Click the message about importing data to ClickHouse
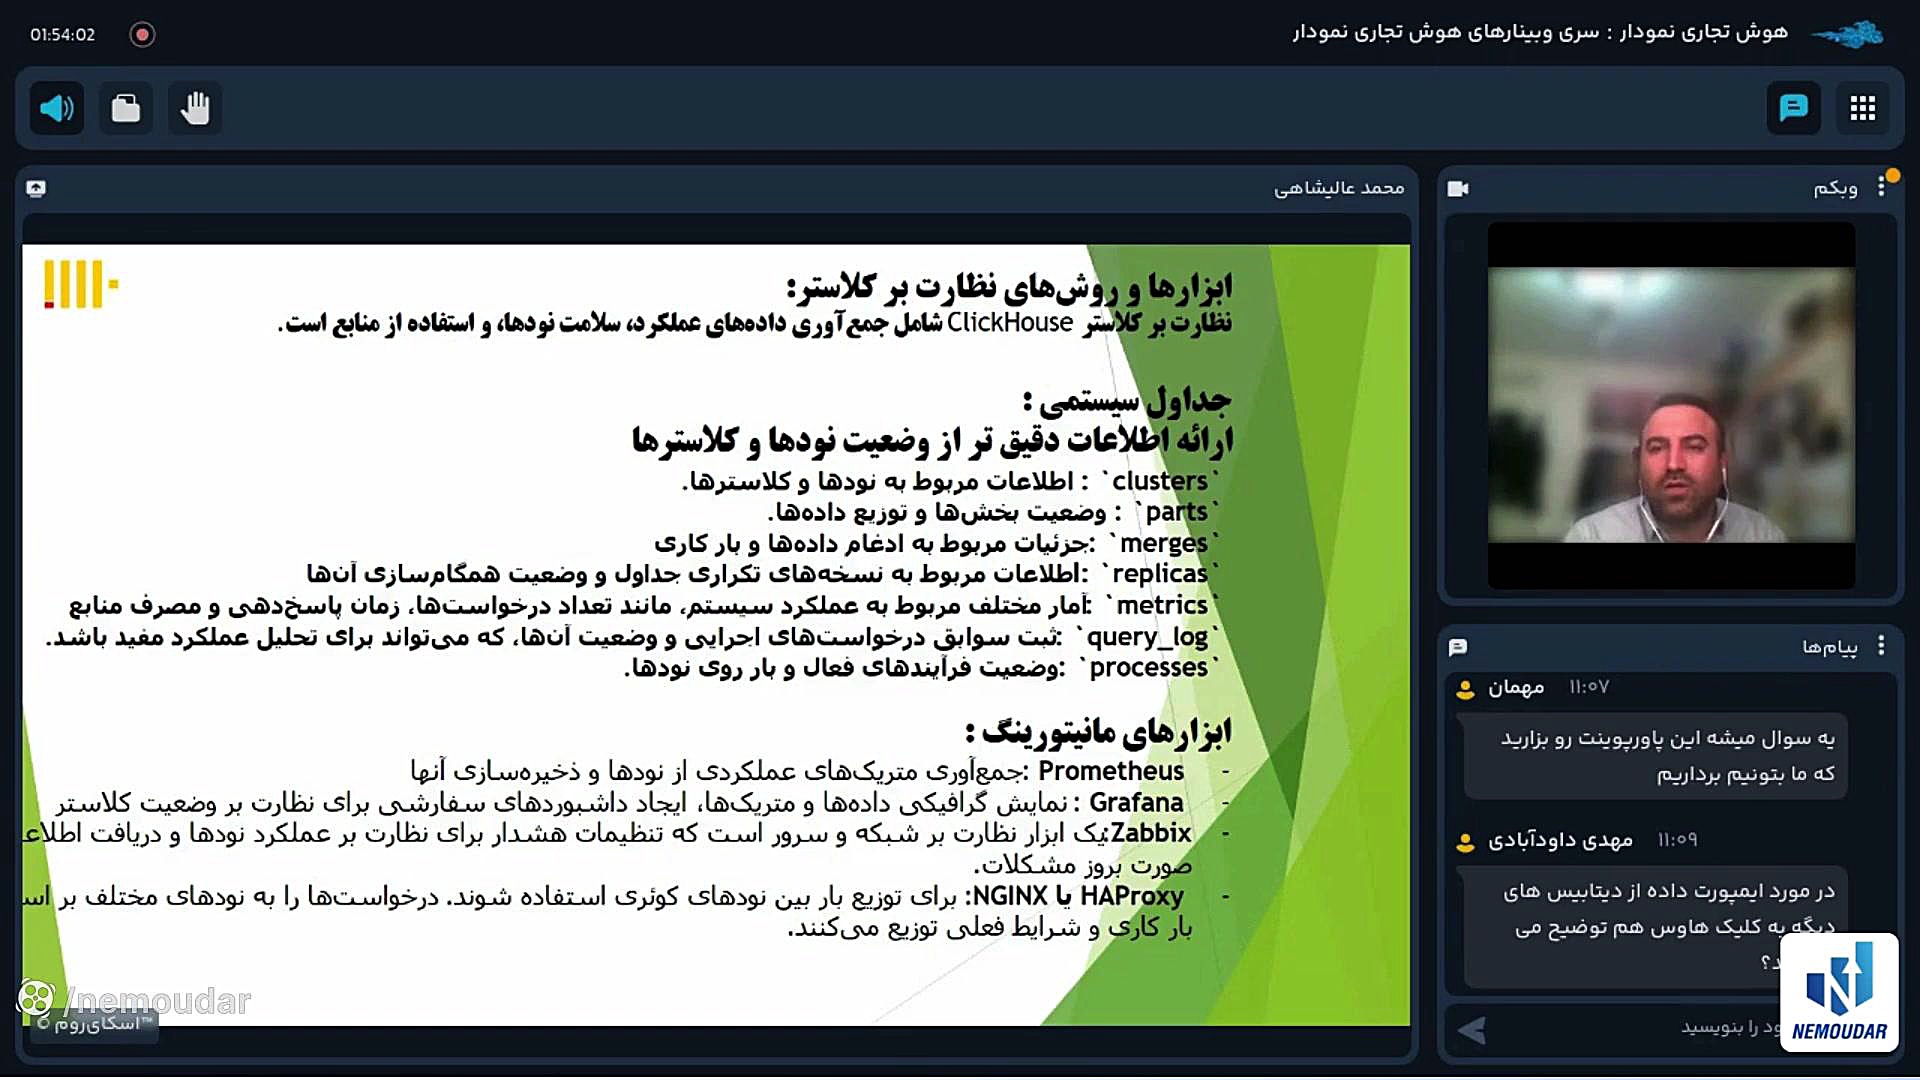 1656,926
